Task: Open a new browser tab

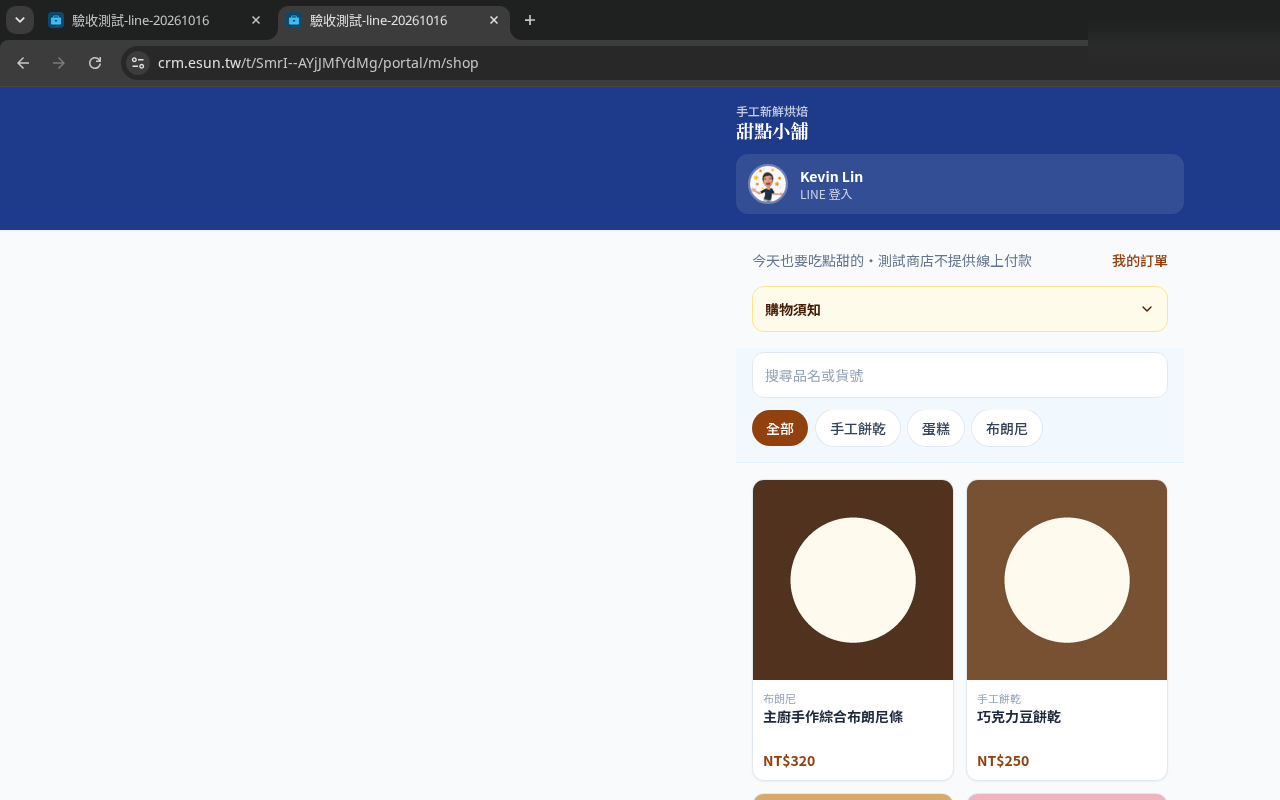Action: [530, 20]
